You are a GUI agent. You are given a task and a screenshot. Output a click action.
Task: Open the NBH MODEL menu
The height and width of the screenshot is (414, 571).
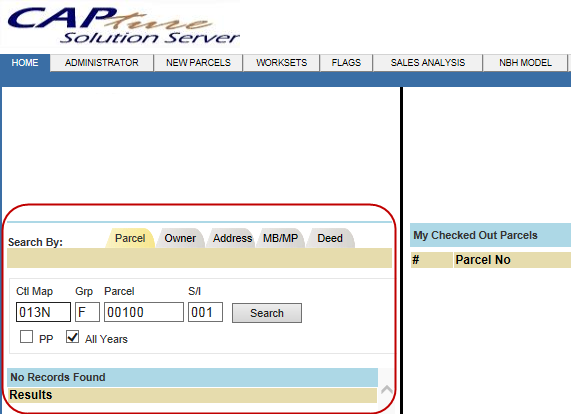525,63
